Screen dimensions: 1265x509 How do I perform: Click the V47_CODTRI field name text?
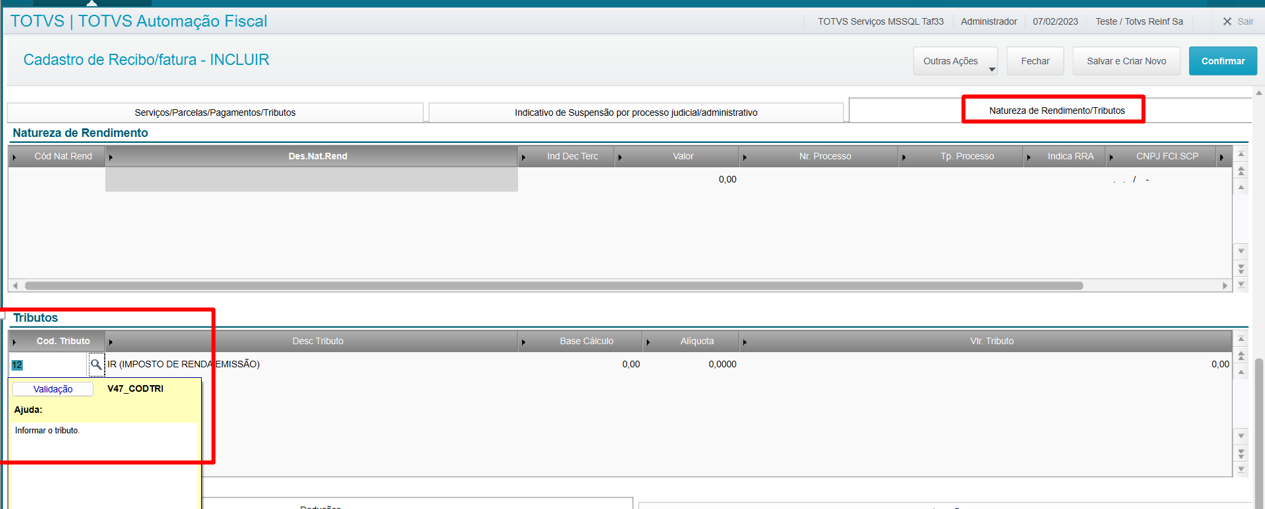pyautogui.click(x=135, y=389)
